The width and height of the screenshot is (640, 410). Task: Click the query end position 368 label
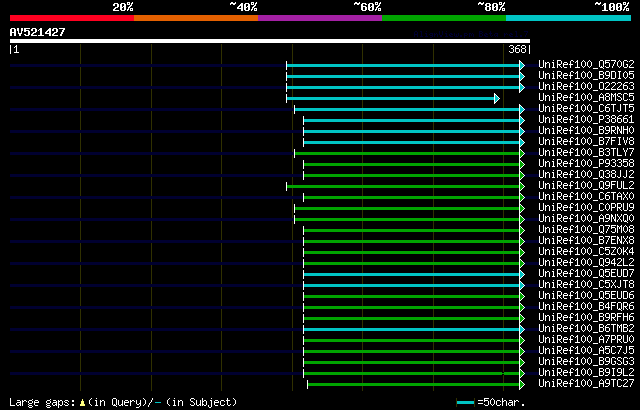pos(517,49)
